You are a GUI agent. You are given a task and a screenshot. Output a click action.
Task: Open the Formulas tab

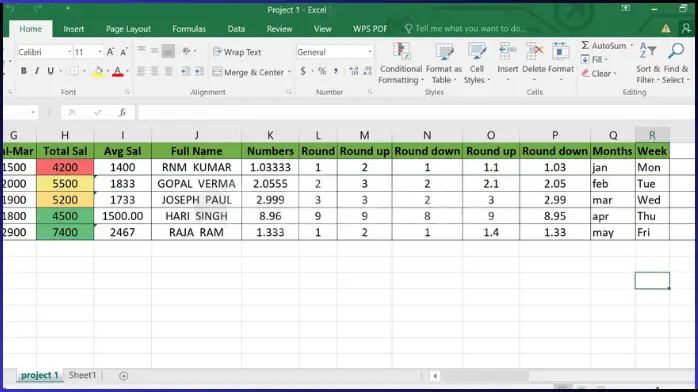189,29
